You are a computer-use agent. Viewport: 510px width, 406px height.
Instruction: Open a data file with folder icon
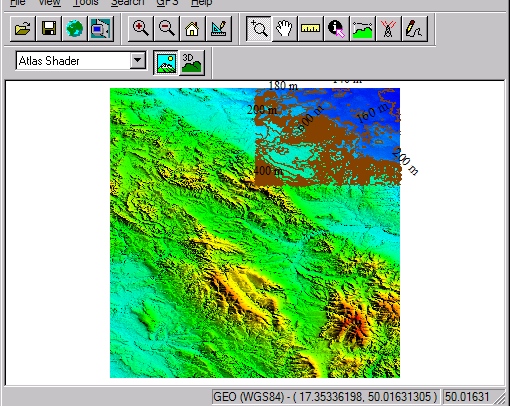22,29
